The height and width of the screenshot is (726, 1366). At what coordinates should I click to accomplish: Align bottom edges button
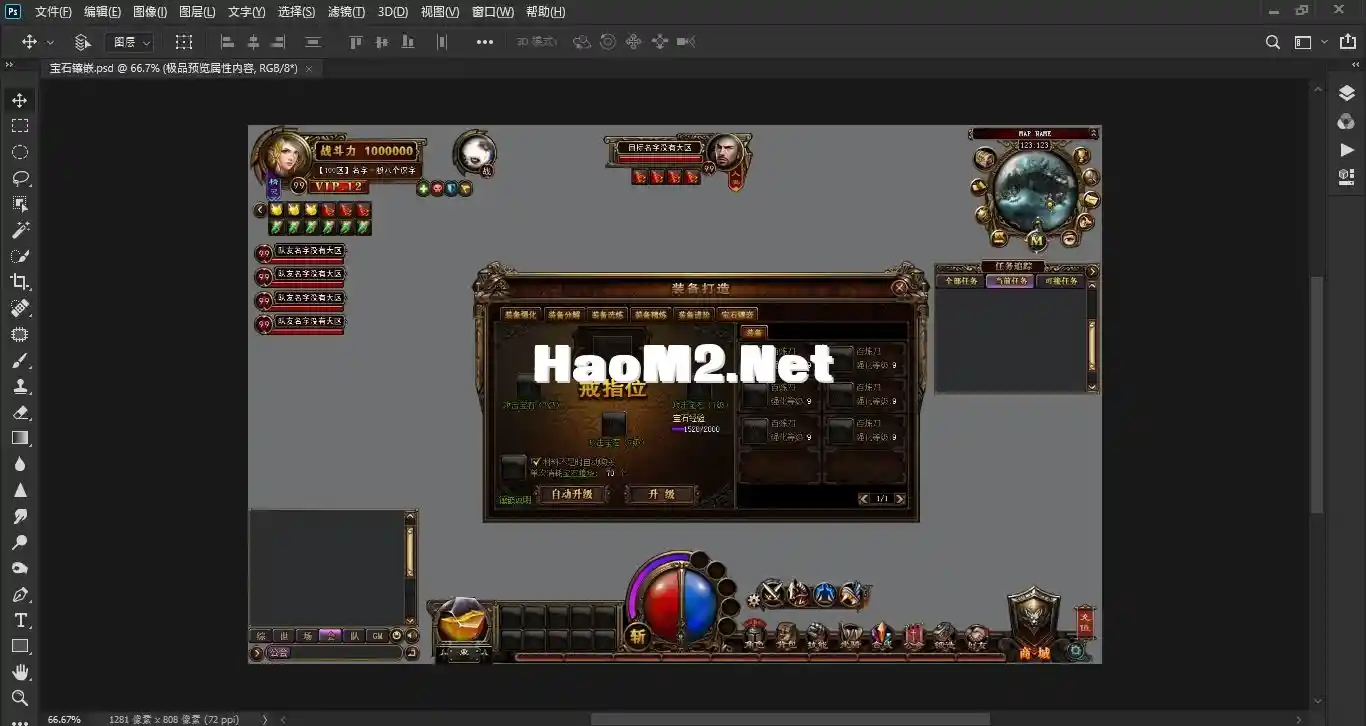tap(407, 42)
